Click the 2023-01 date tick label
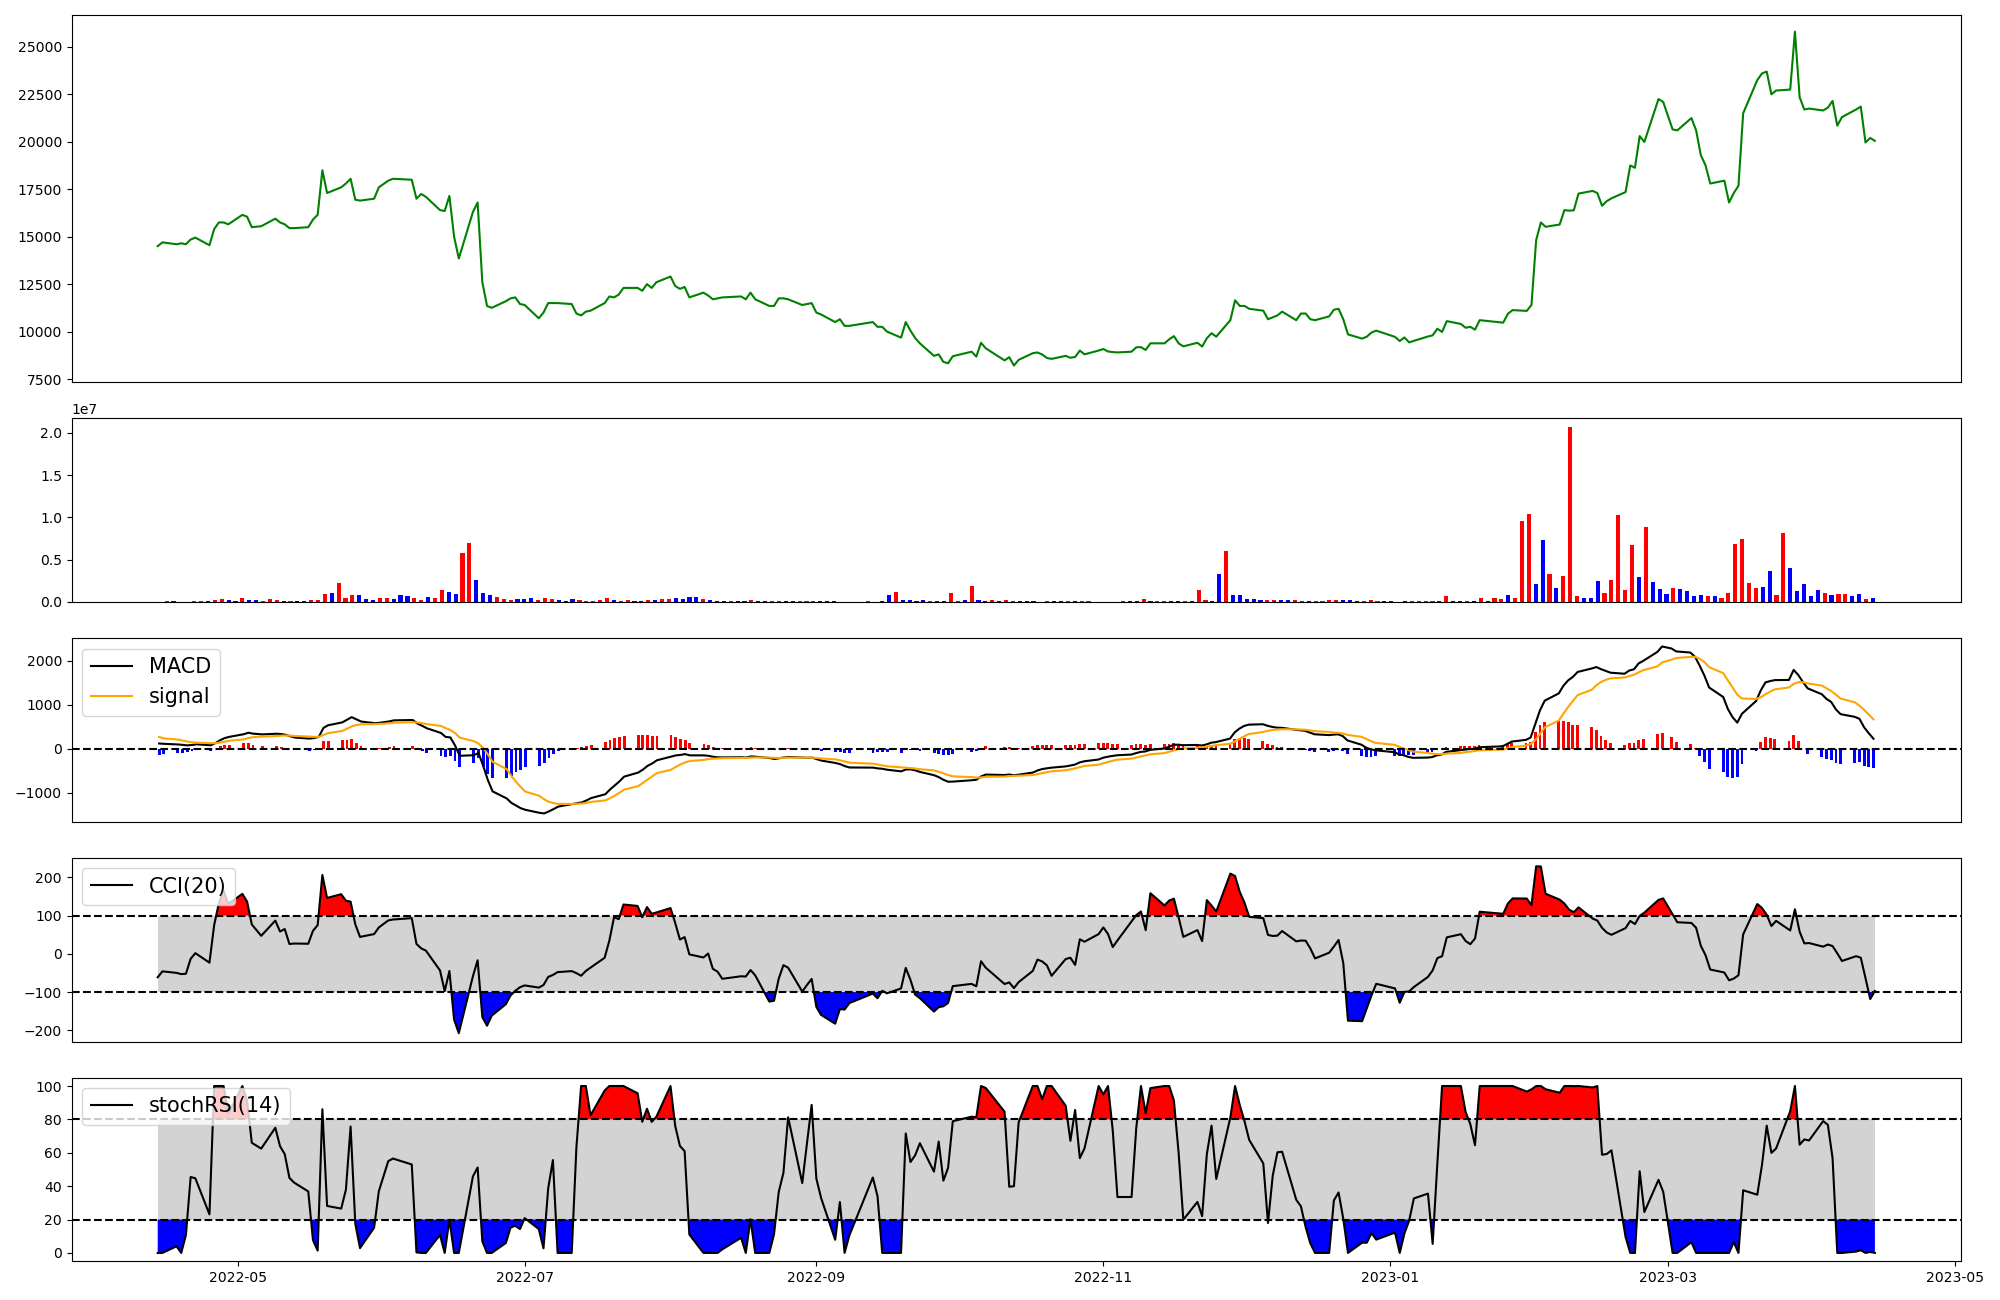The image size is (2000, 1300). click(x=1389, y=1277)
